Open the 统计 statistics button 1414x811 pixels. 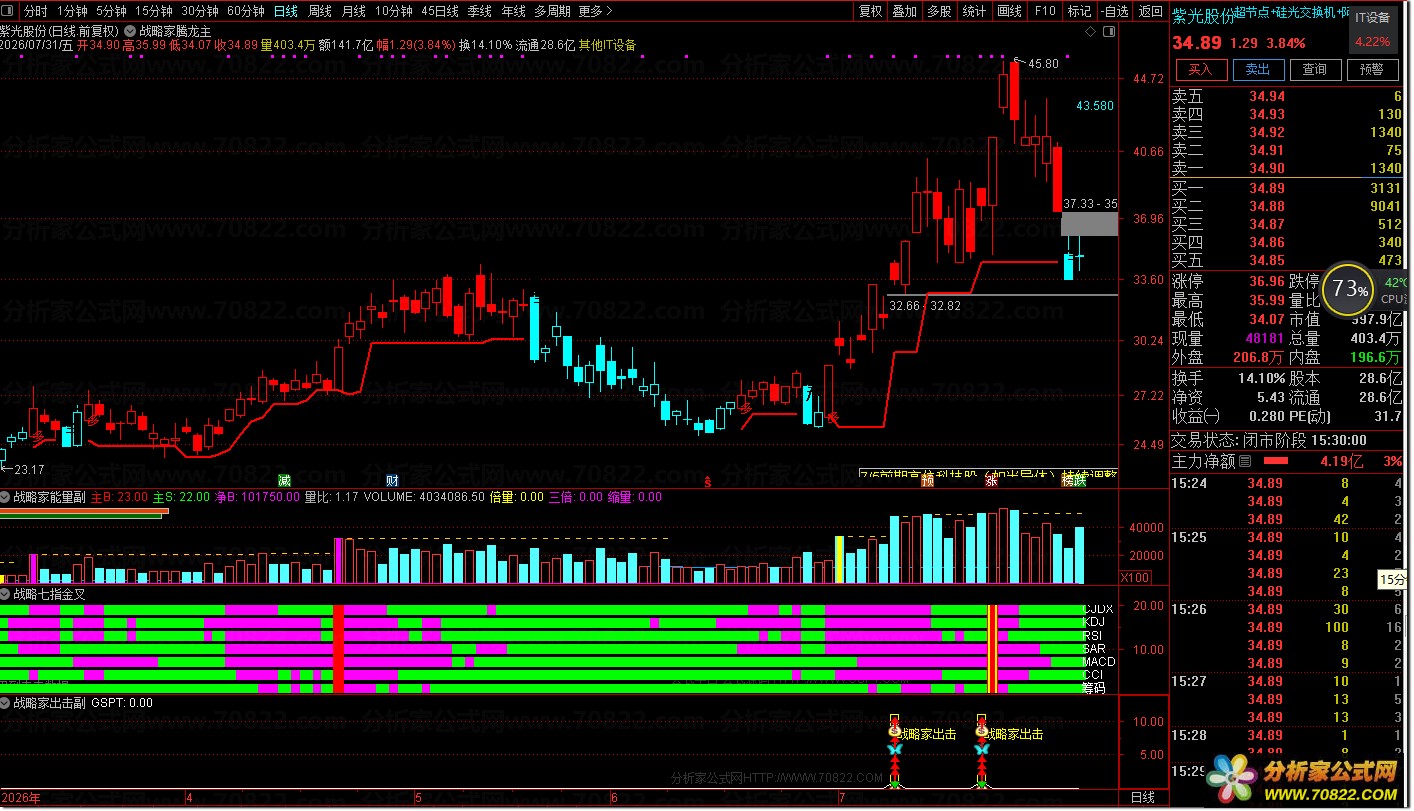[x=974, y=11]
